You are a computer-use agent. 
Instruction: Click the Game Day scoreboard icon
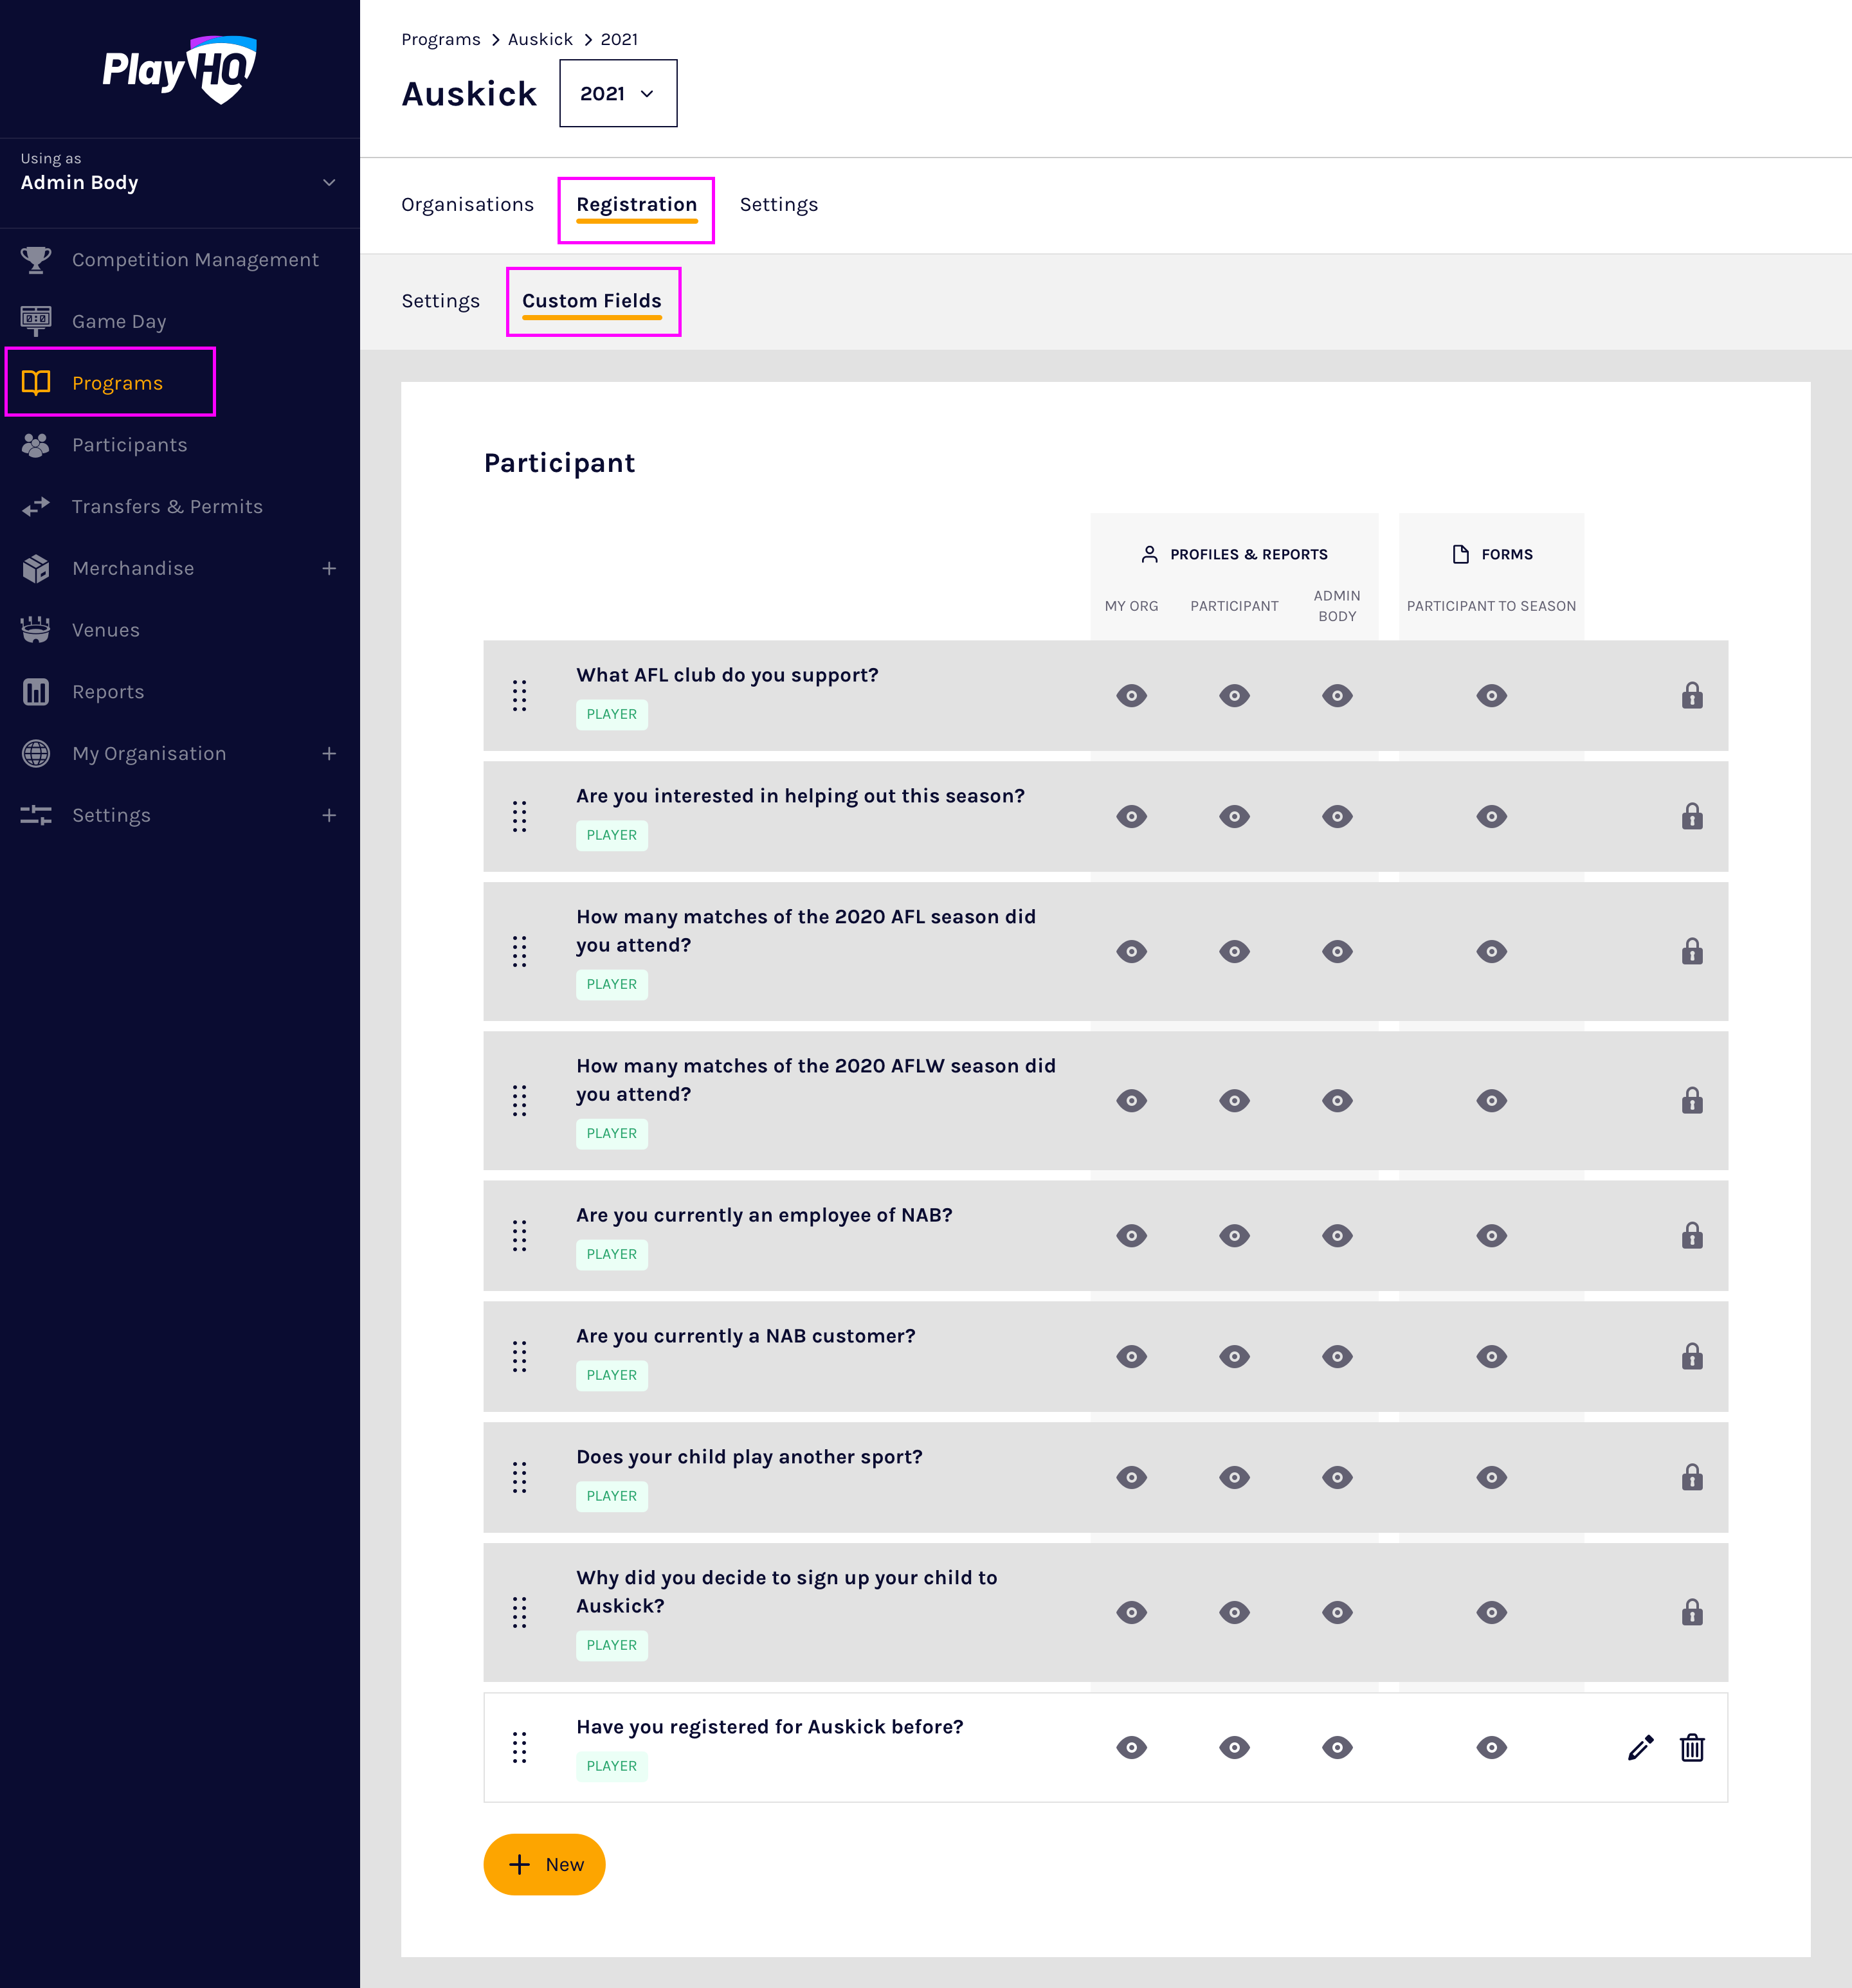click(x=36, y=321)
